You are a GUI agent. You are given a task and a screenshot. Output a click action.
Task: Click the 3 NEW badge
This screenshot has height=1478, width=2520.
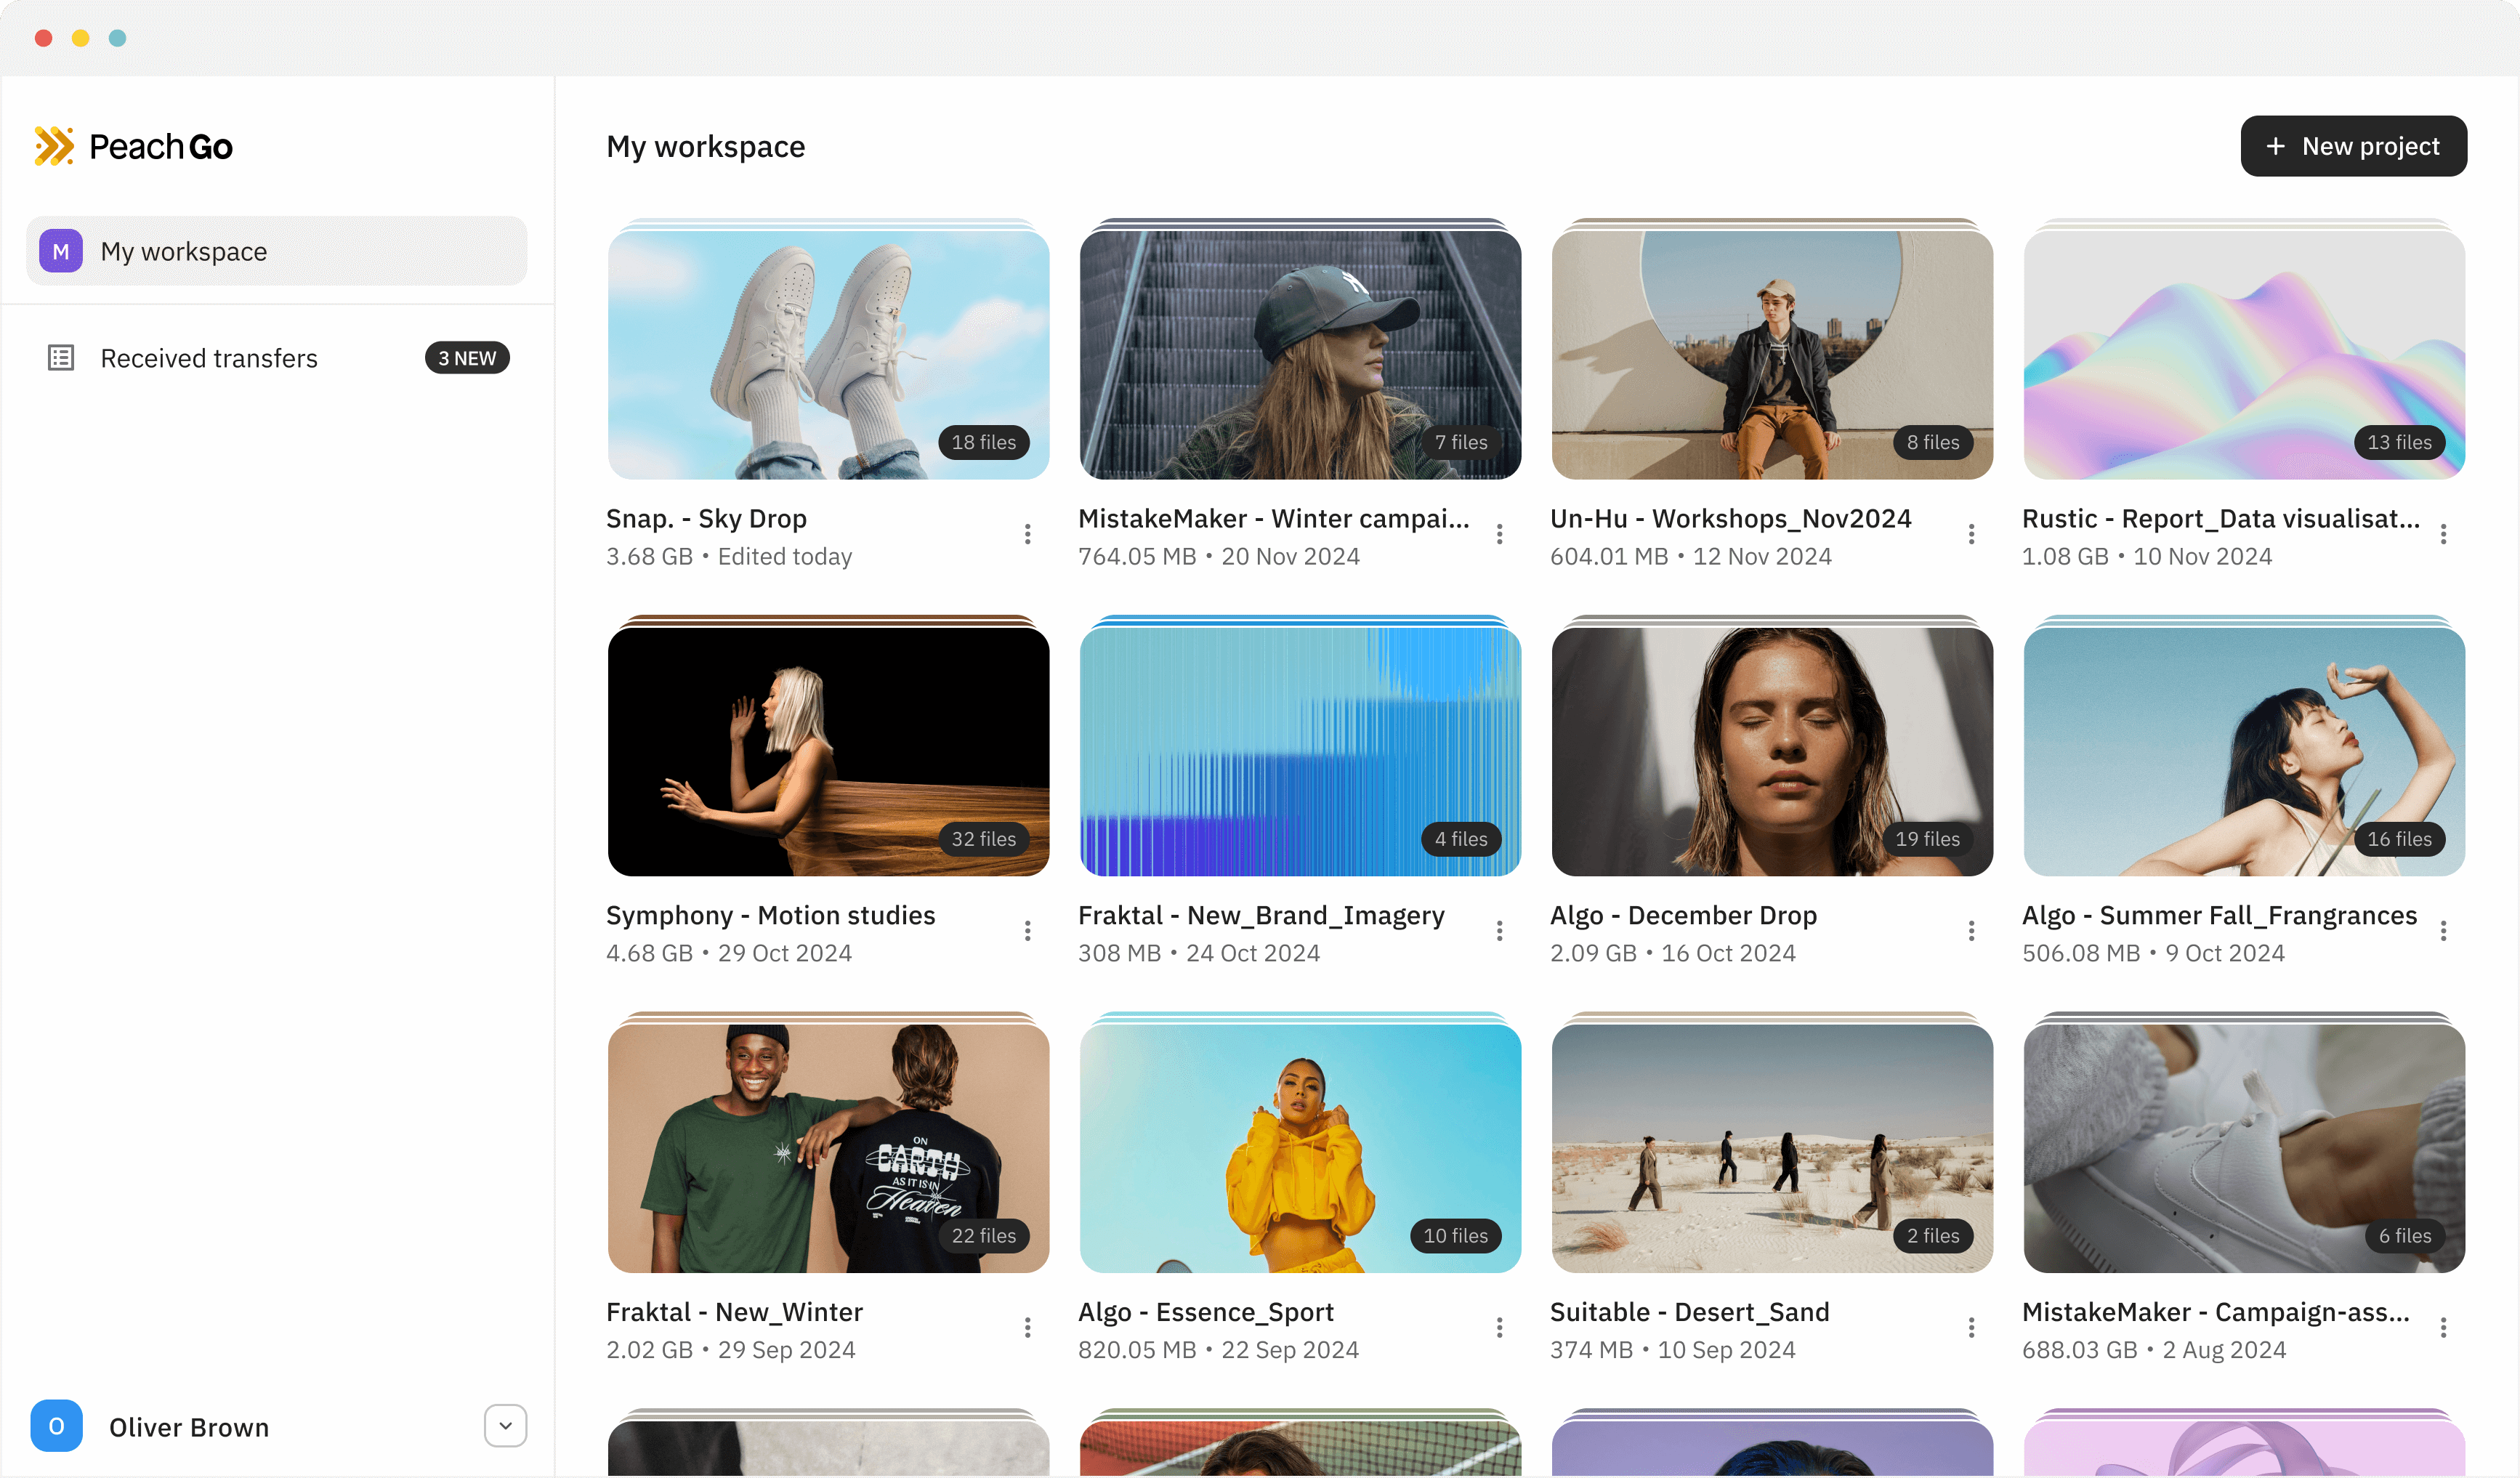467,358
